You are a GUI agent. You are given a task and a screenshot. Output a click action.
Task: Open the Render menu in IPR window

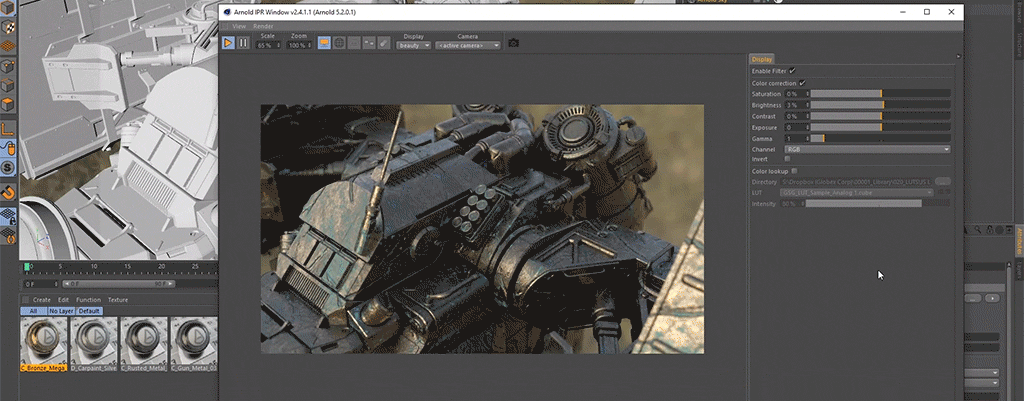point(263,26)
